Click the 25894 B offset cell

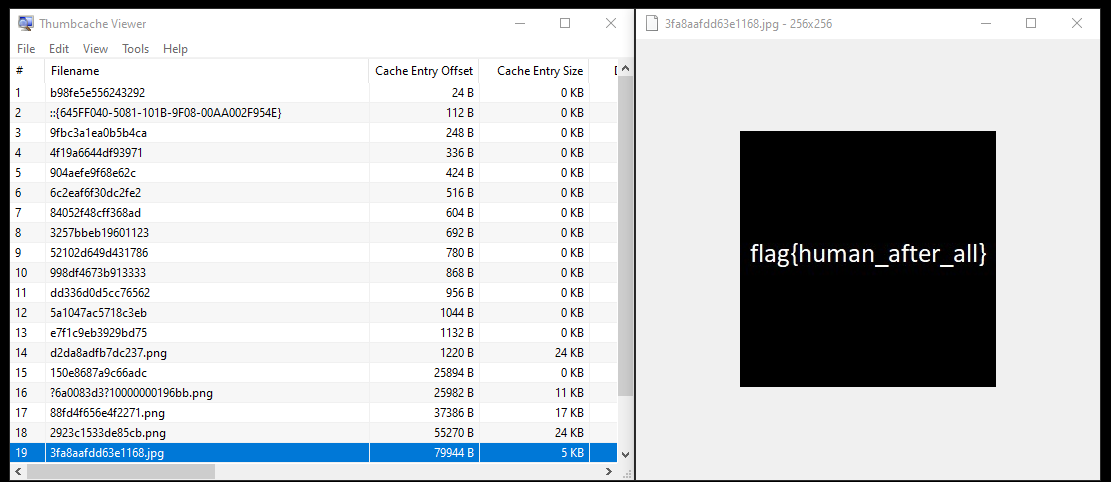point(424,372)
